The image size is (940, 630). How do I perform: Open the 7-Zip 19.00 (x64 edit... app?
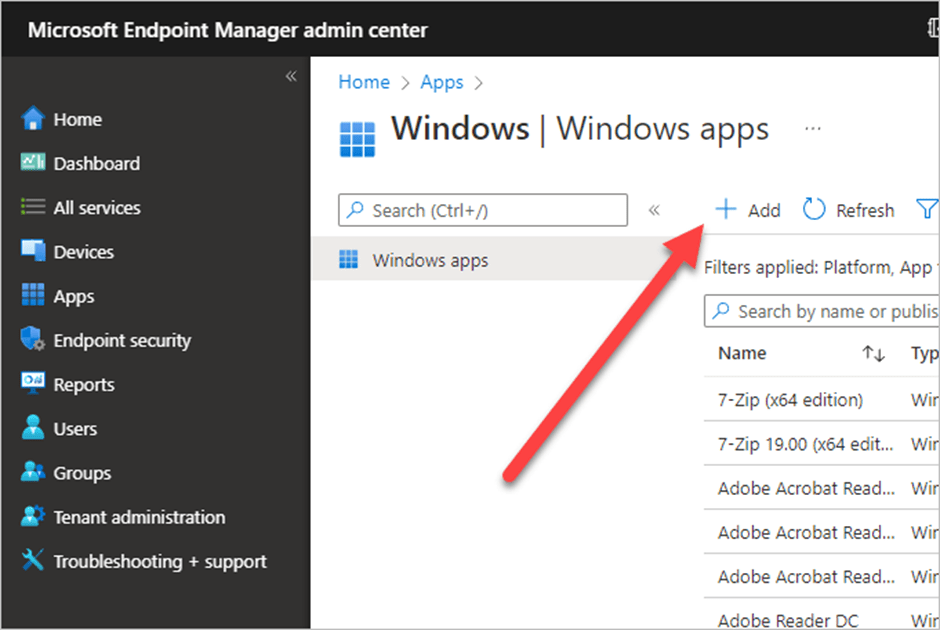806,444
